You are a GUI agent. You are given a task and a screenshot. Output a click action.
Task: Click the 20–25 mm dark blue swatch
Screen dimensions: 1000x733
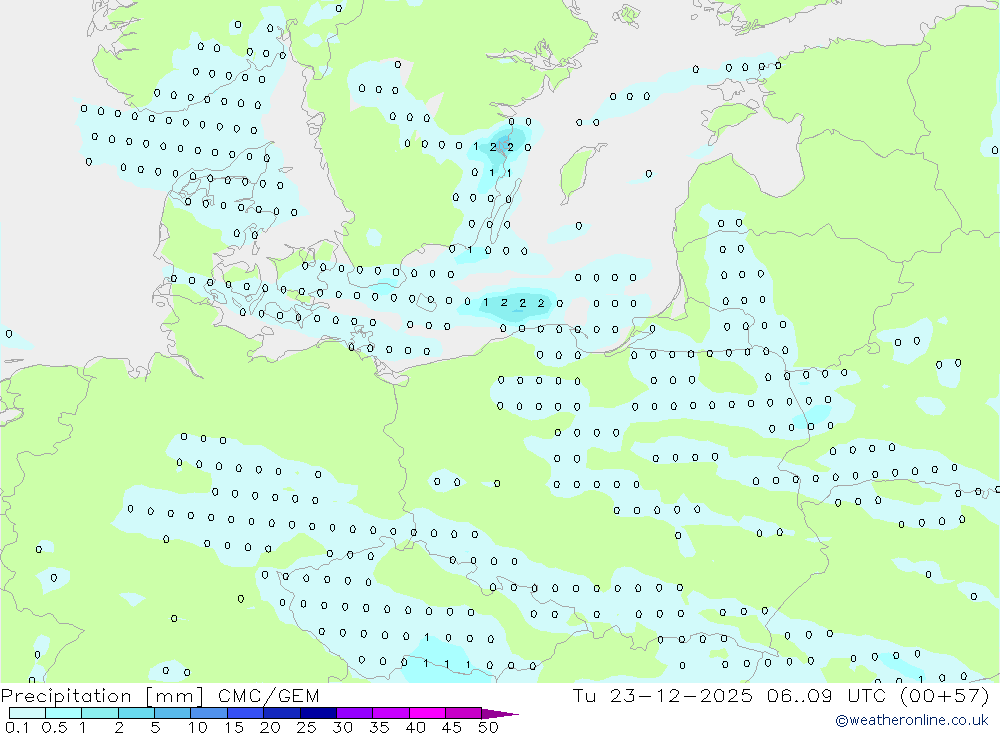(x=281, y=713)
